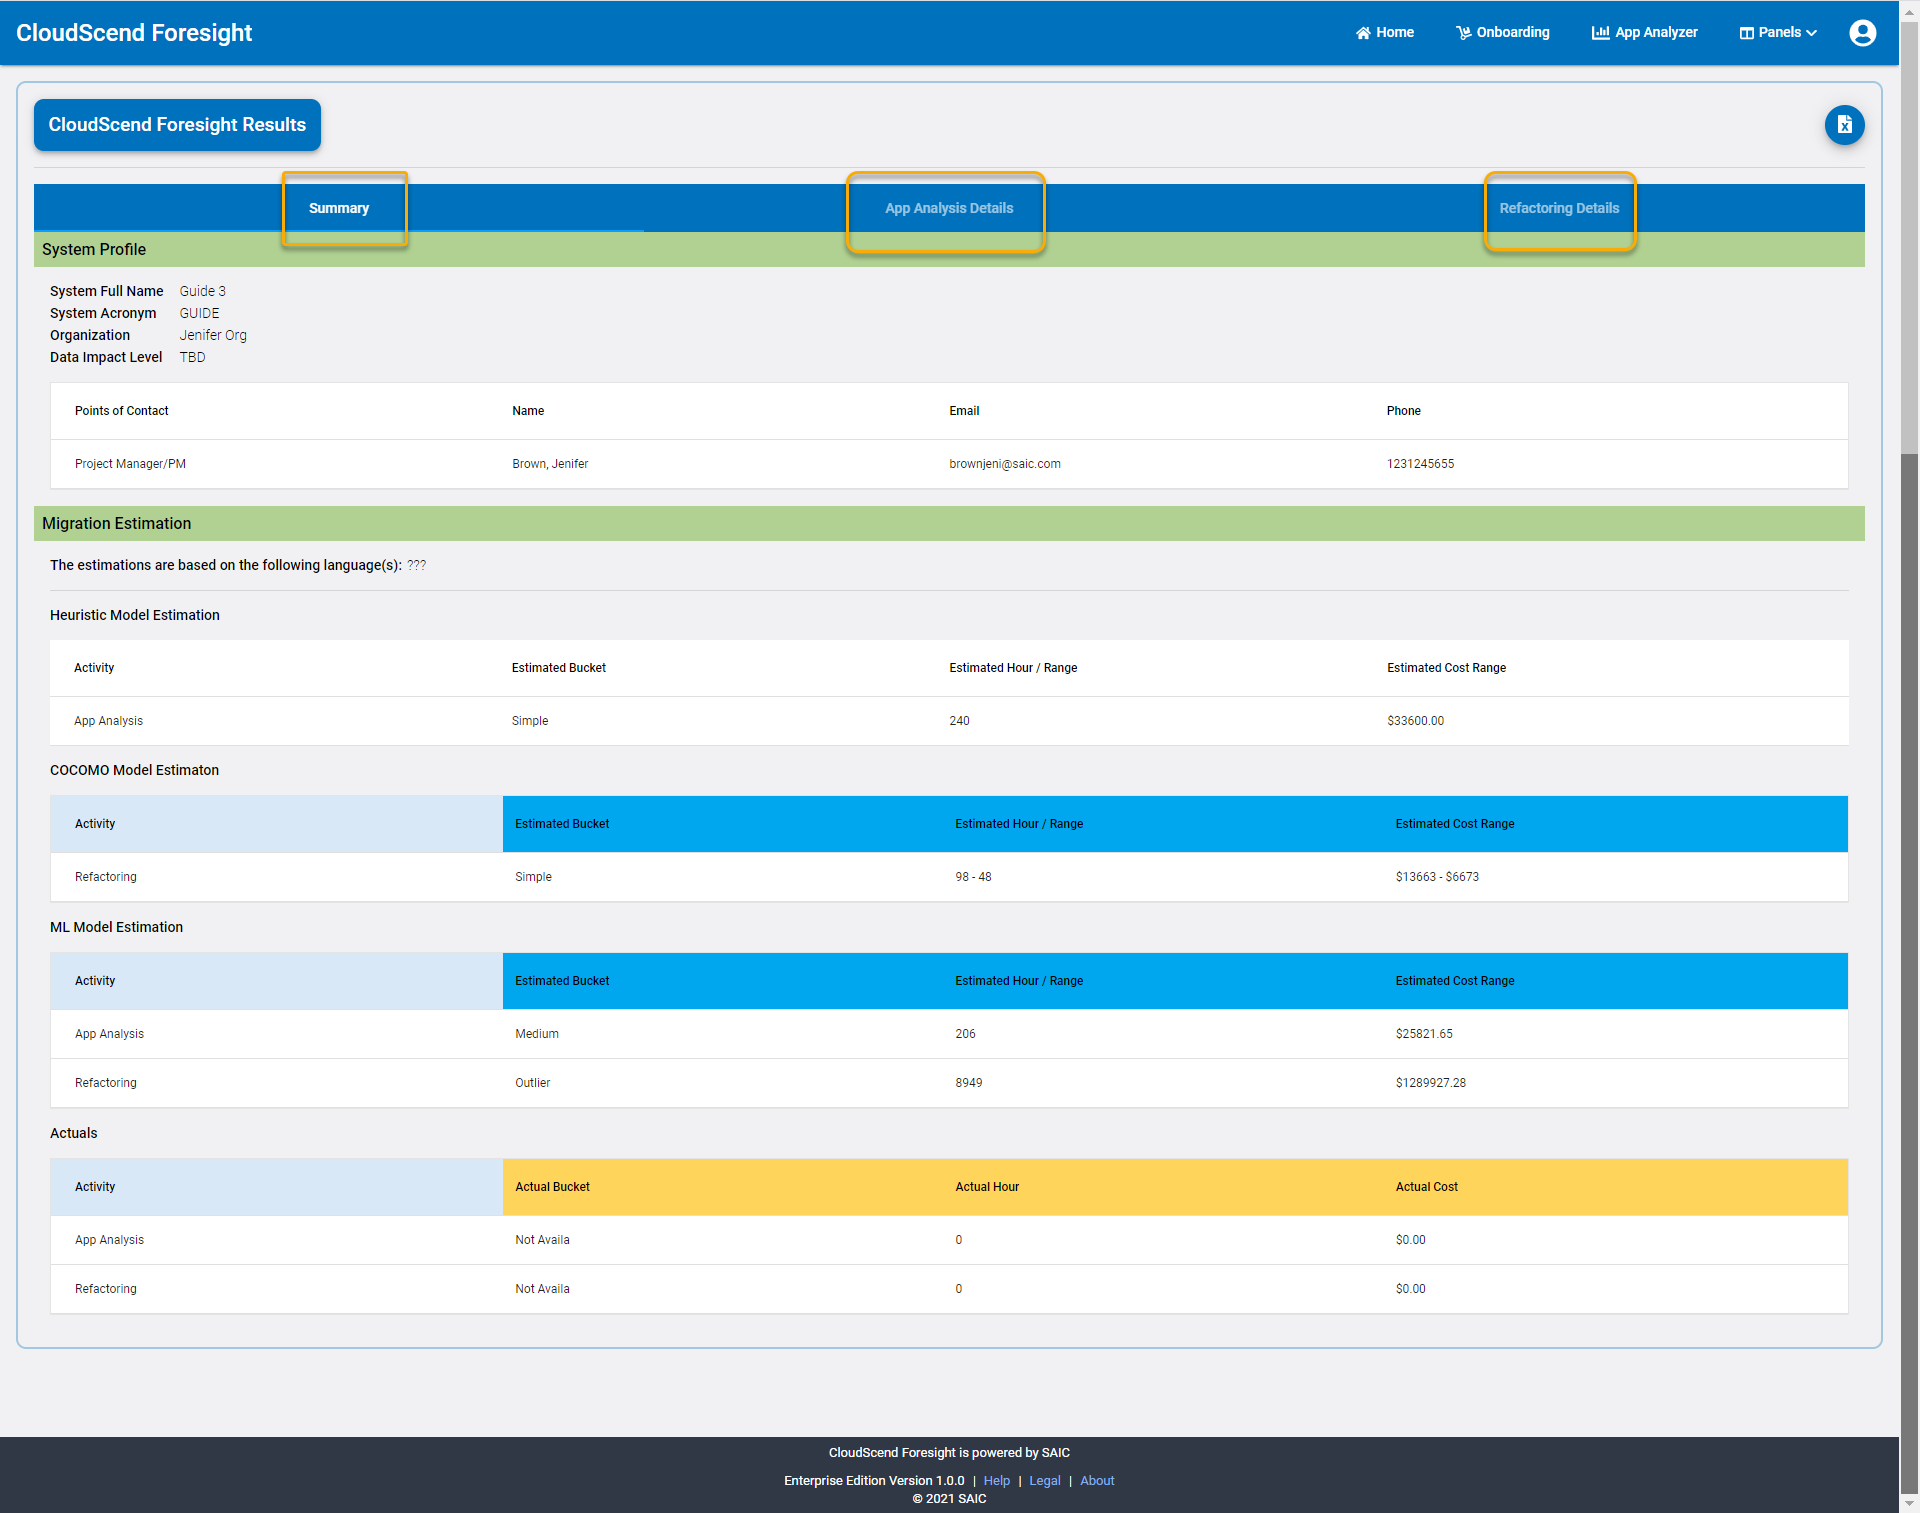Click COCOMO cost range $13663 - $6673
1920x1513 pixels.
(1437, 877)
